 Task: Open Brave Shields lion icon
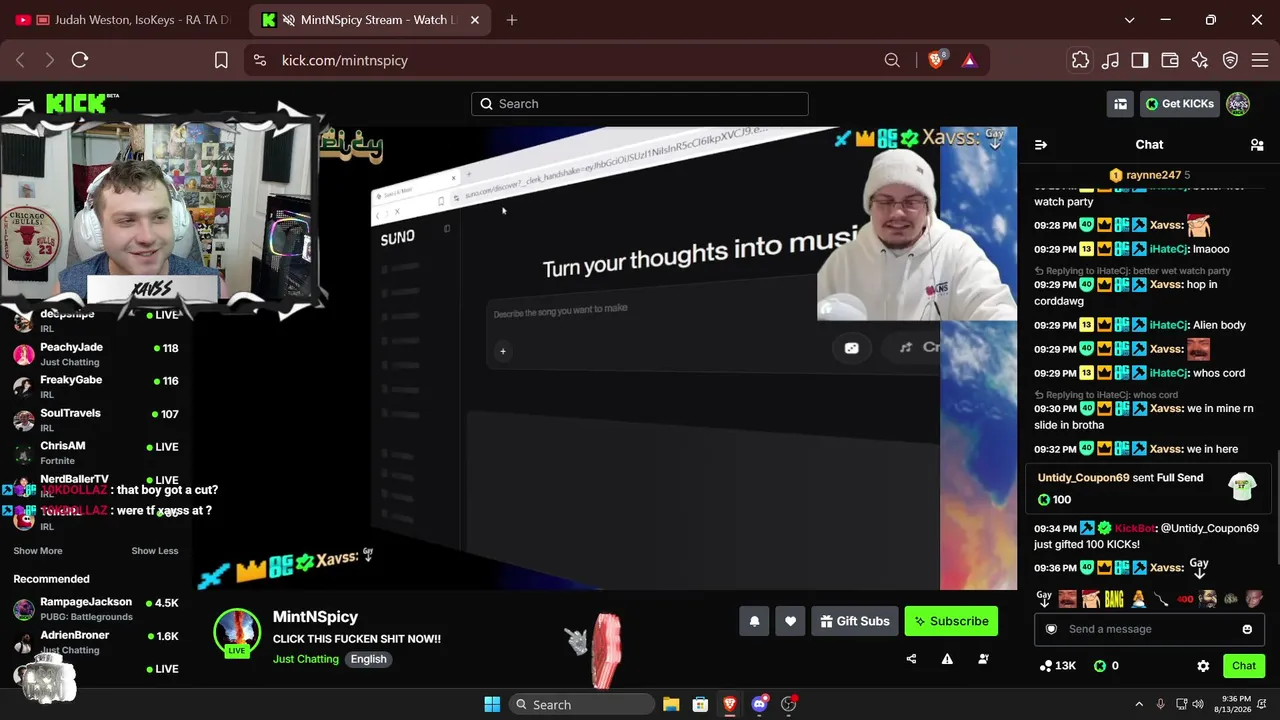(937, 60)
